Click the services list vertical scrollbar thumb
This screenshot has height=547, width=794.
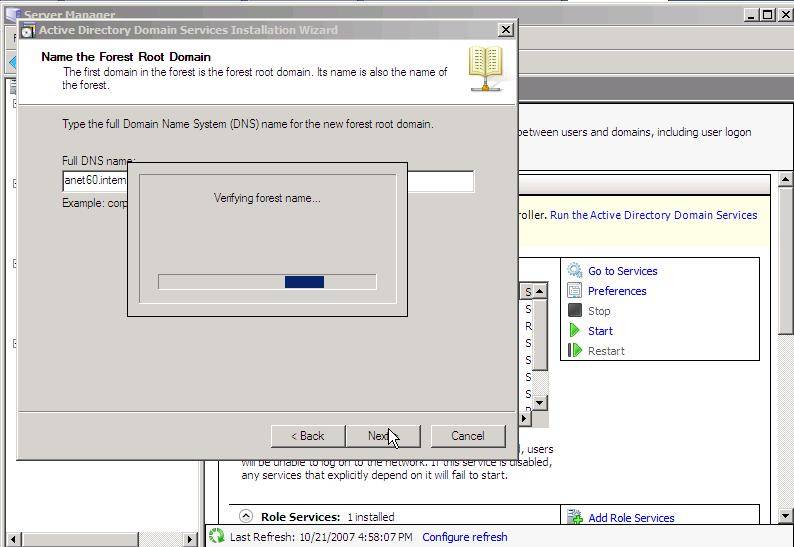[x=540, y=335]
